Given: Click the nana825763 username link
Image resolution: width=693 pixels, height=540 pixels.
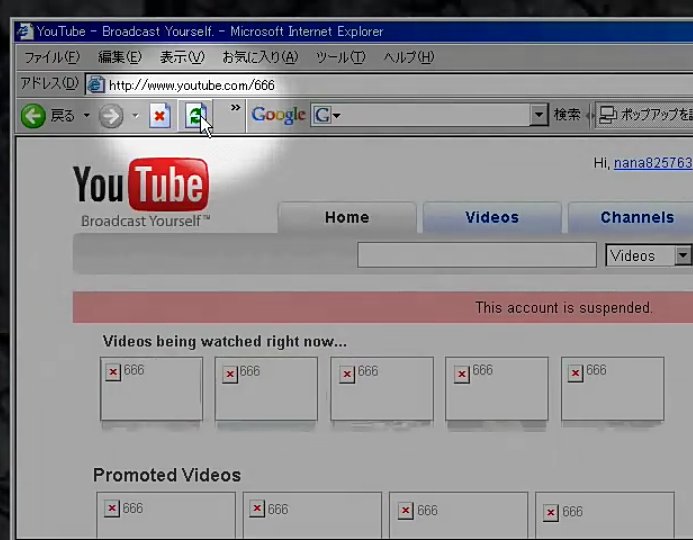Looking at the screenshot, I should [x=653, y=163].
